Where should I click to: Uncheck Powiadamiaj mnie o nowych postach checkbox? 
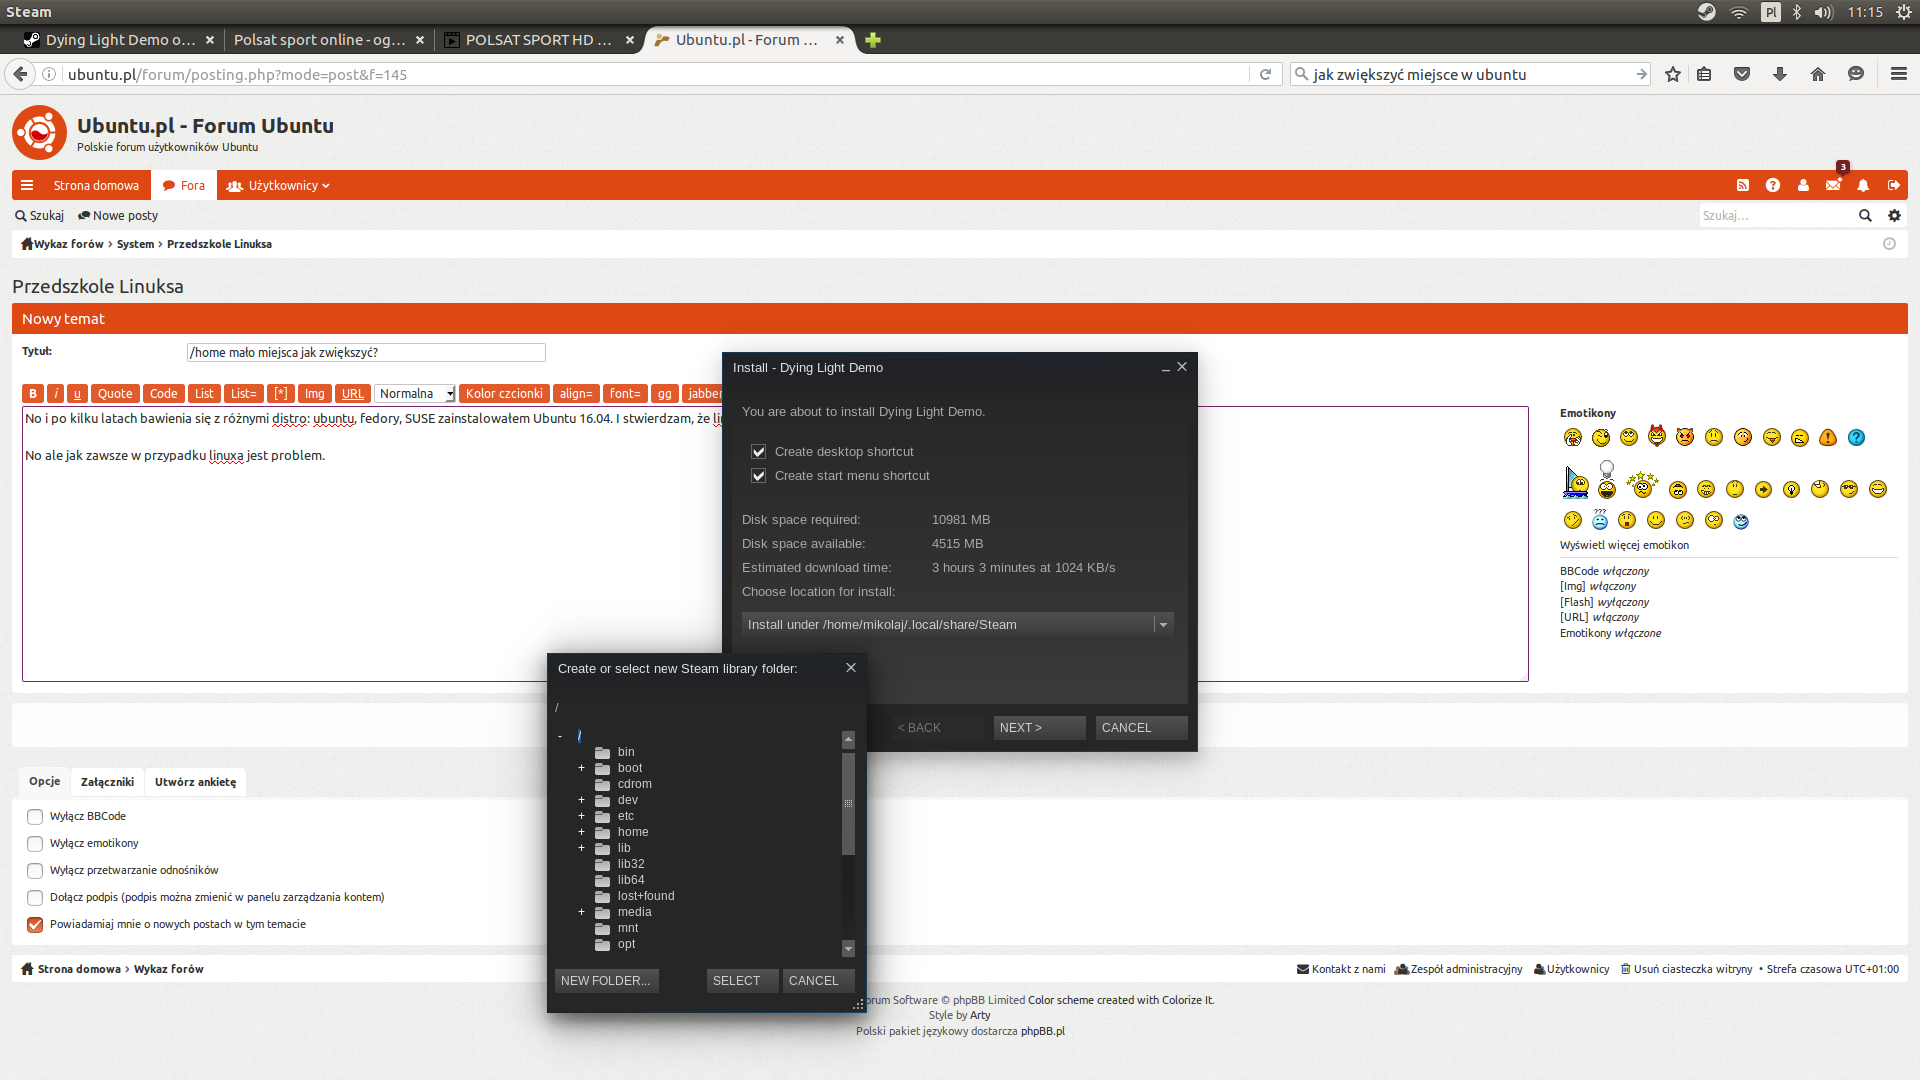(x=35, y=925)
